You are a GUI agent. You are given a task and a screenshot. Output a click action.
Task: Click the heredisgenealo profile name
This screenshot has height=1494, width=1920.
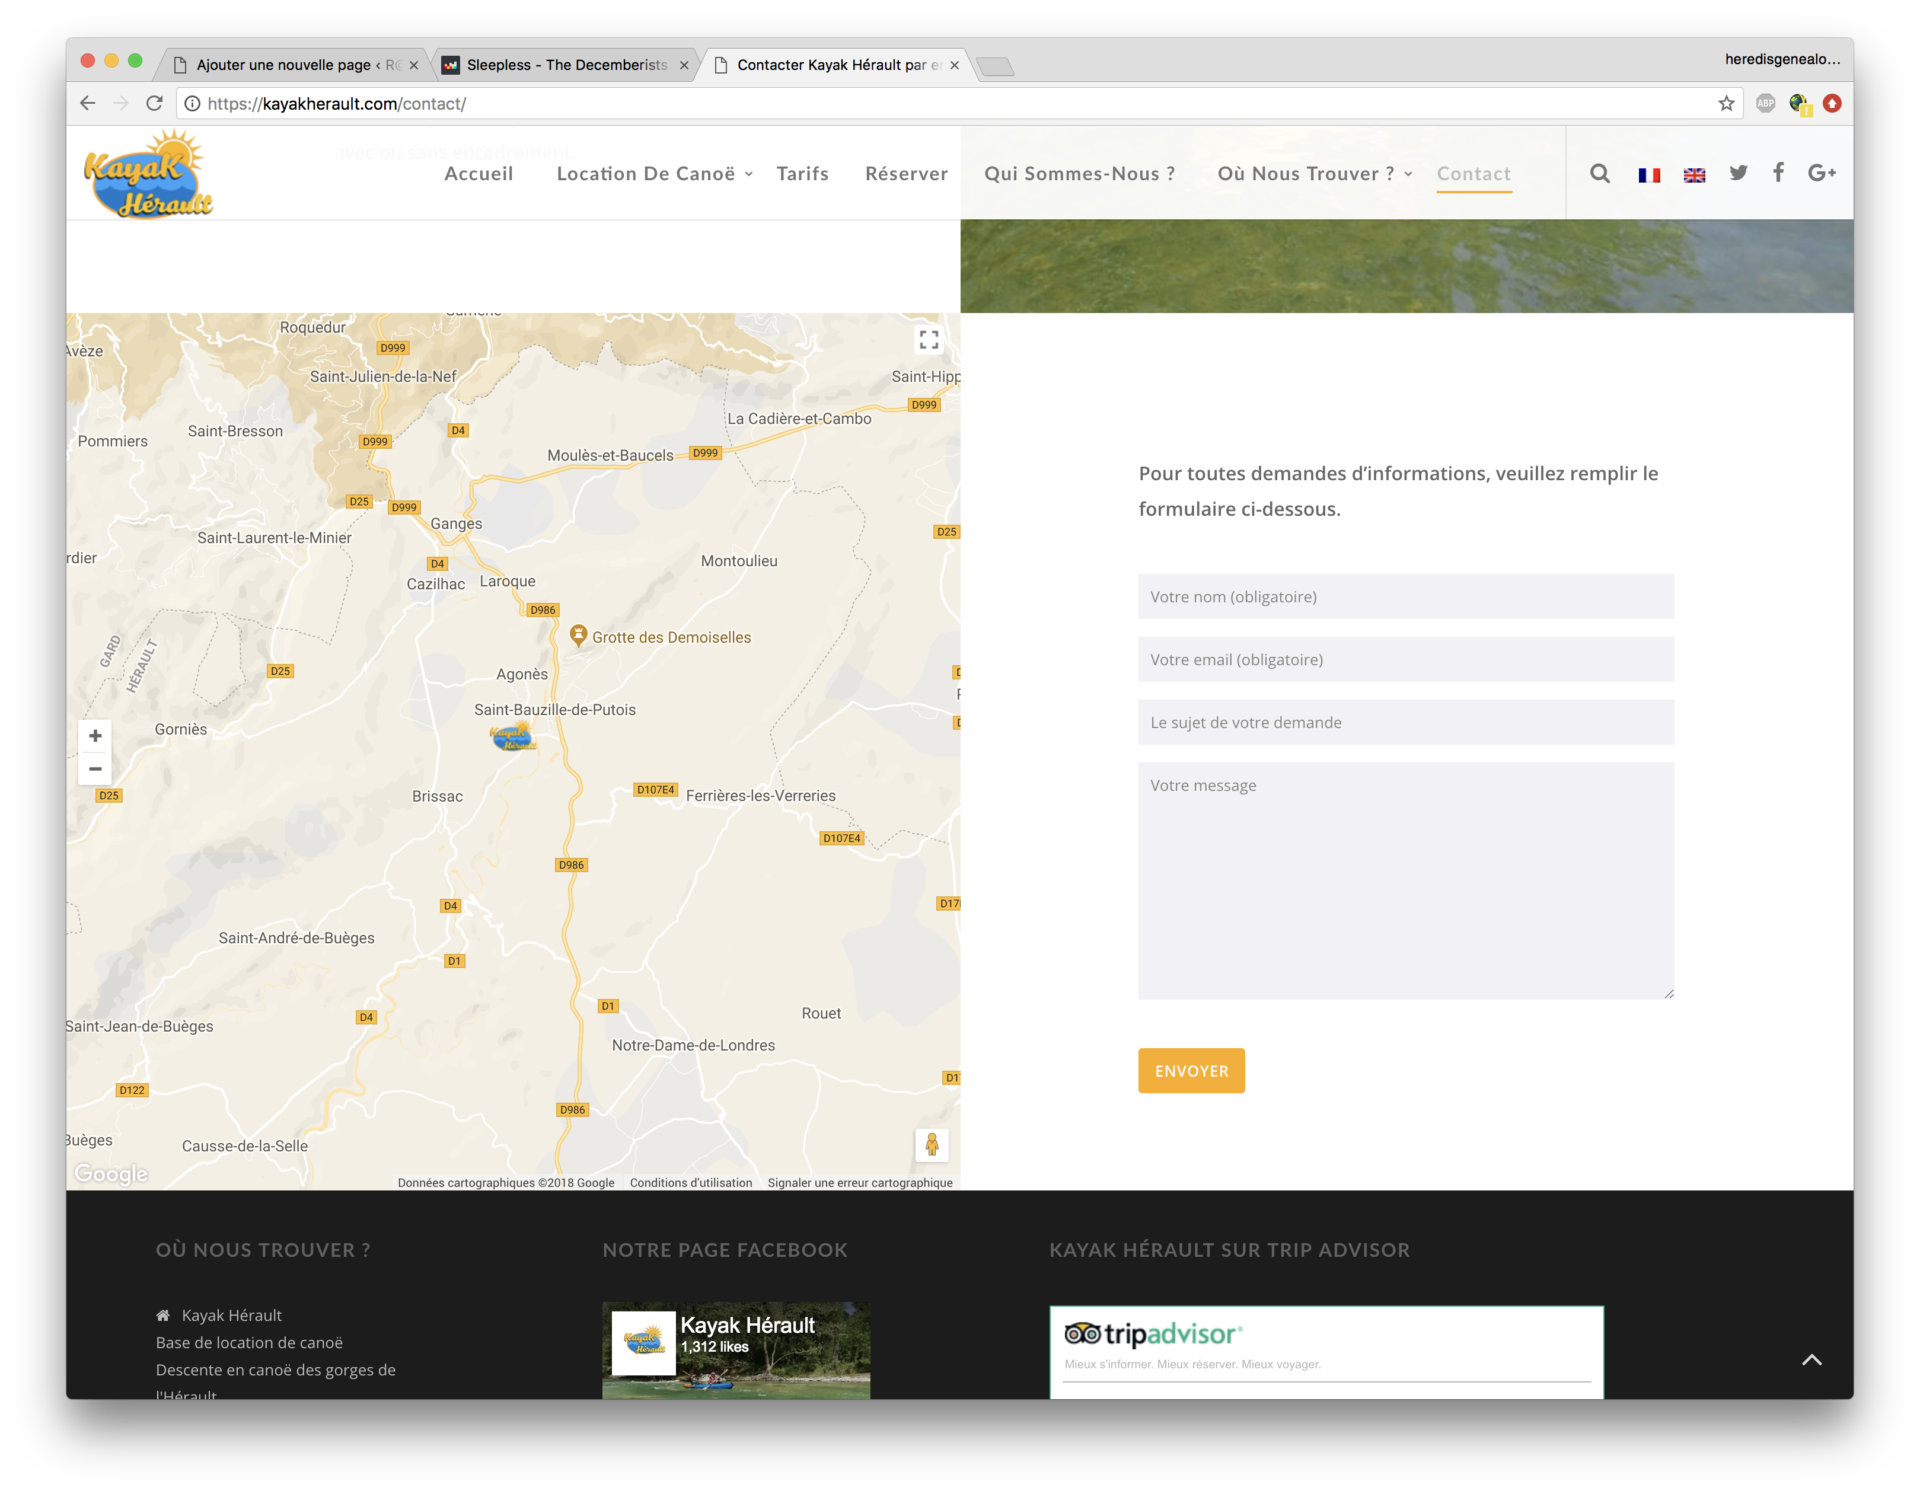click(1782, 59)
